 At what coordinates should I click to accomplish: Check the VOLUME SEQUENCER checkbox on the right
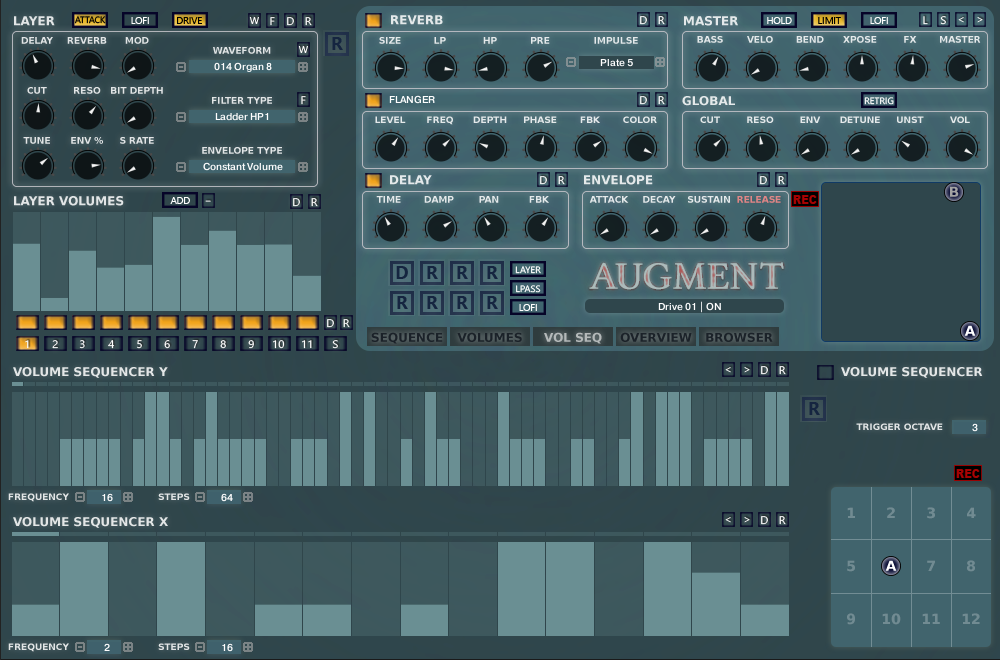824,371
